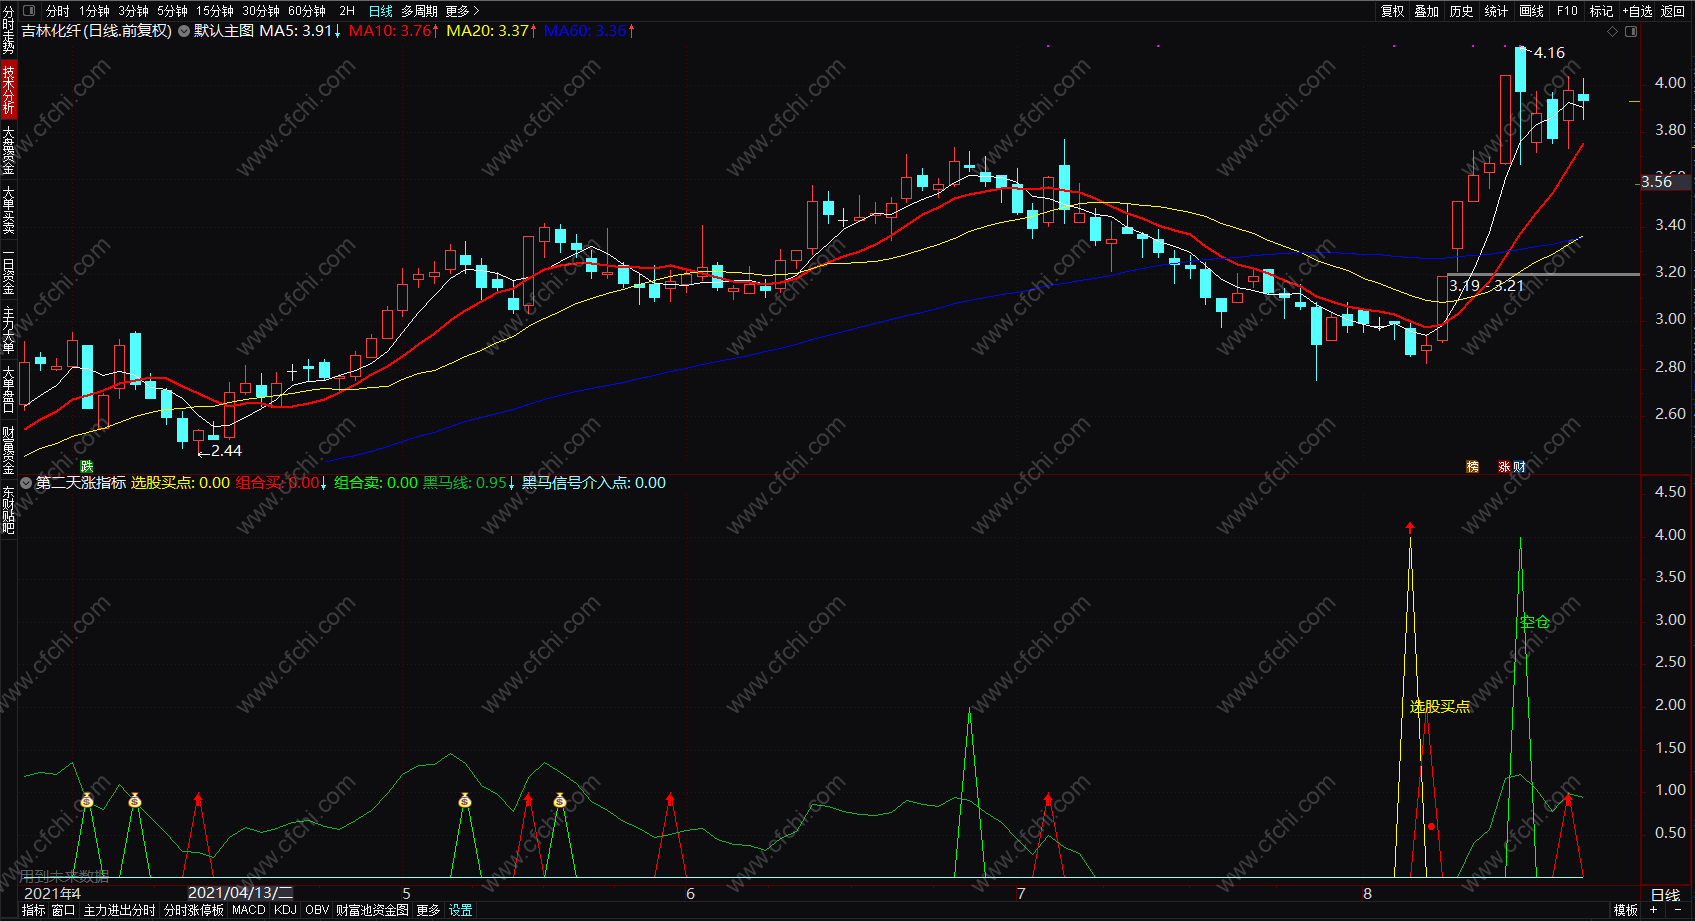
Task: Switch to 3分钟 period
Action: [133, 11]
